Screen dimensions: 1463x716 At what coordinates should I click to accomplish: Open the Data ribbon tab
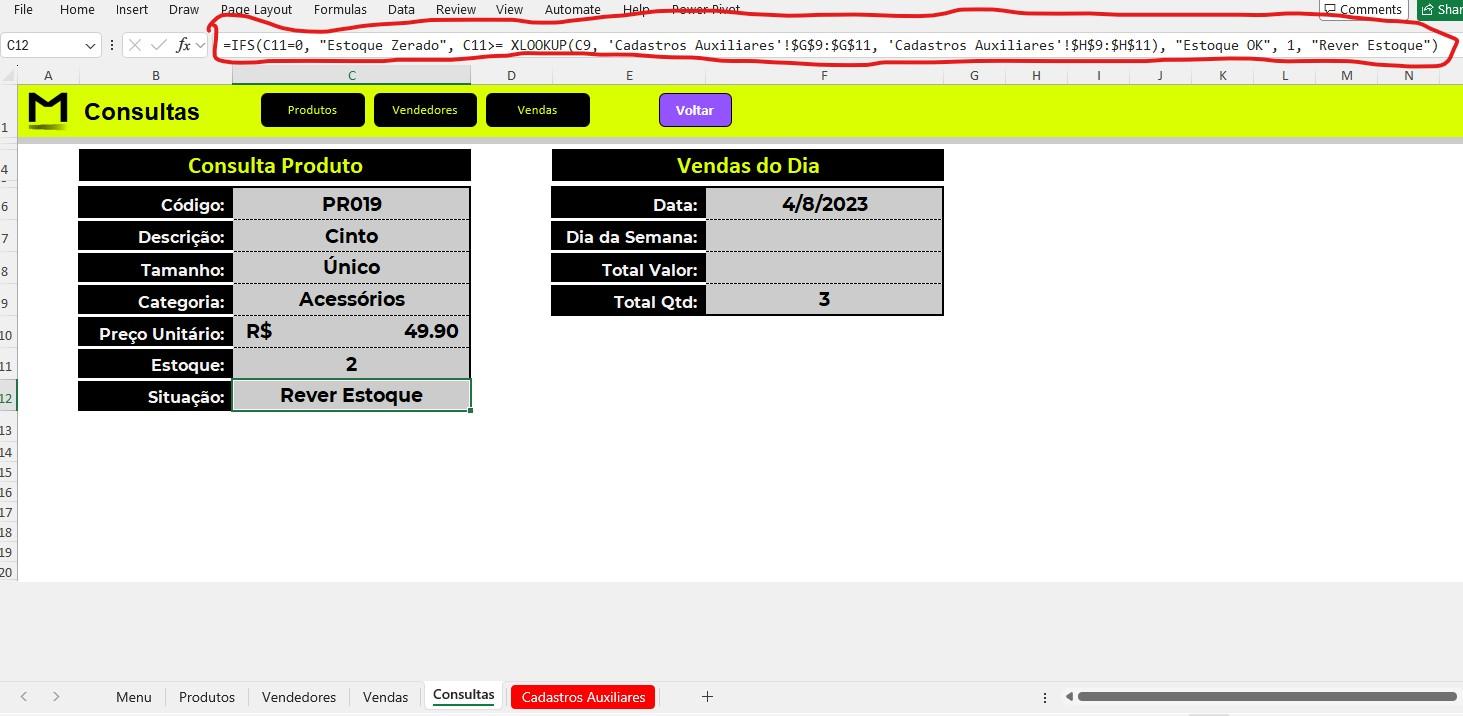[401, 9]
